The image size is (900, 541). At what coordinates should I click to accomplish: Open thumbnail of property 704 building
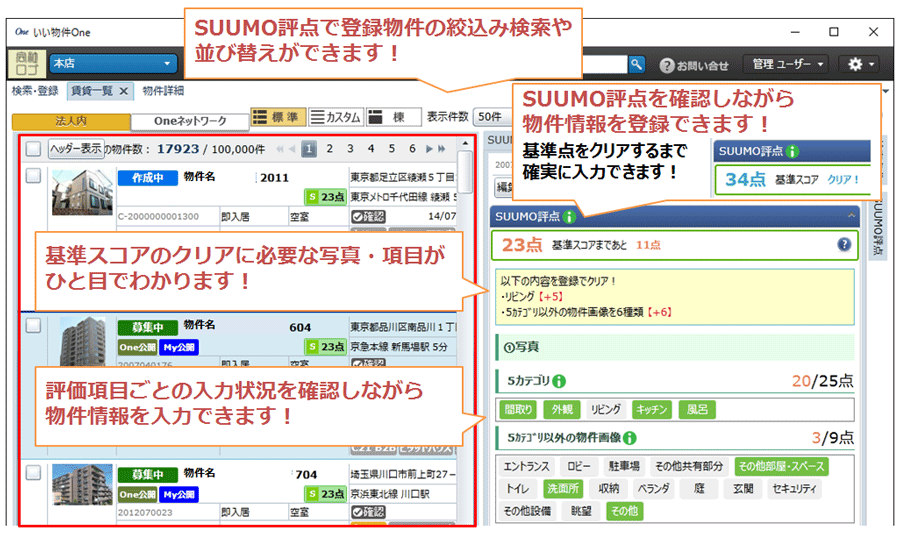pyautogui.click(x=82, y=485)
